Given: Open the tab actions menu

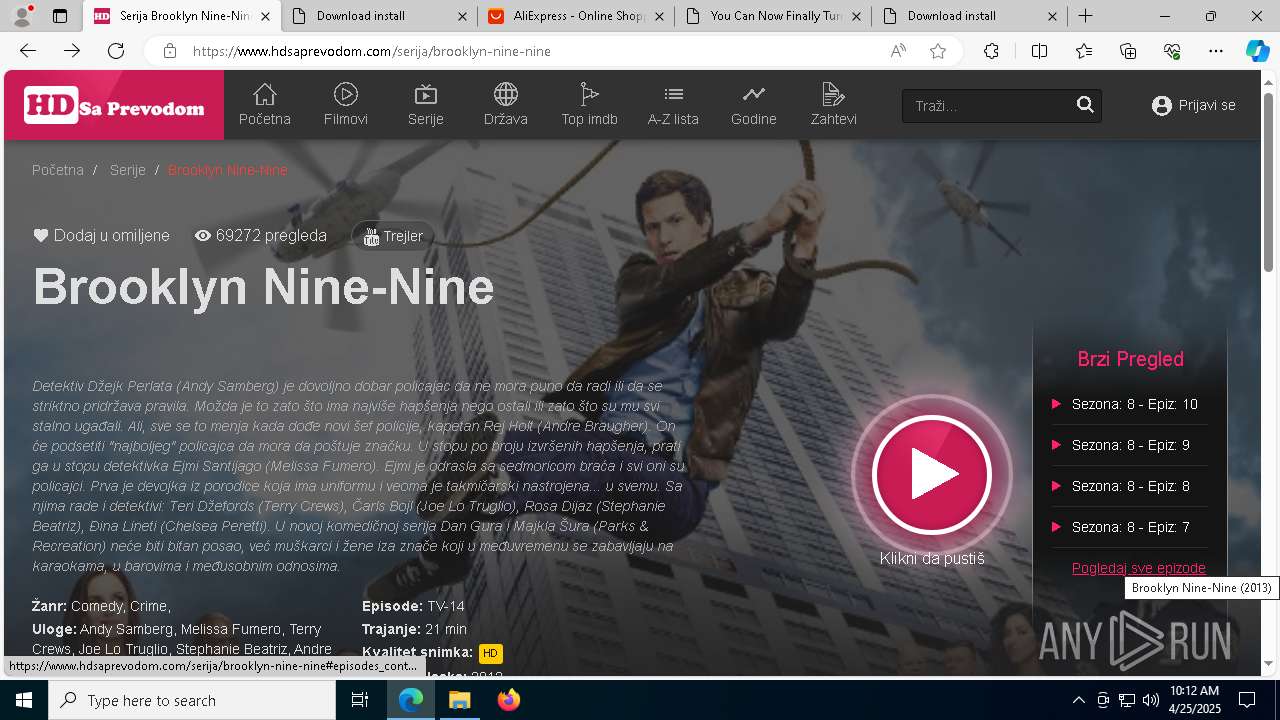Looking at the screenshot, I should (x=60, y=16).
